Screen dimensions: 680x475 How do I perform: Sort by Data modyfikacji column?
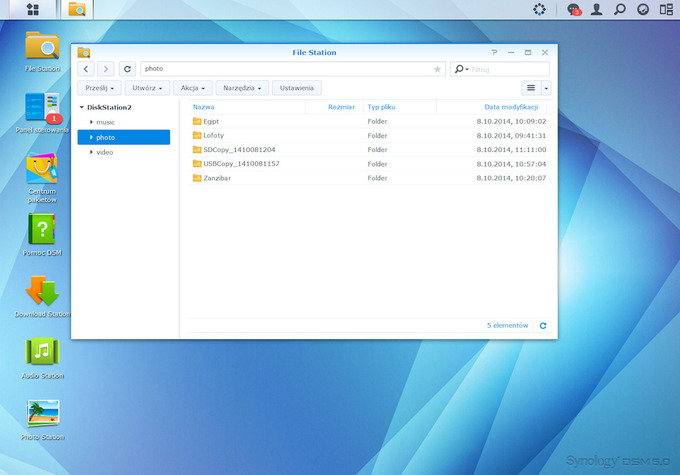click(x=511, y=107)
